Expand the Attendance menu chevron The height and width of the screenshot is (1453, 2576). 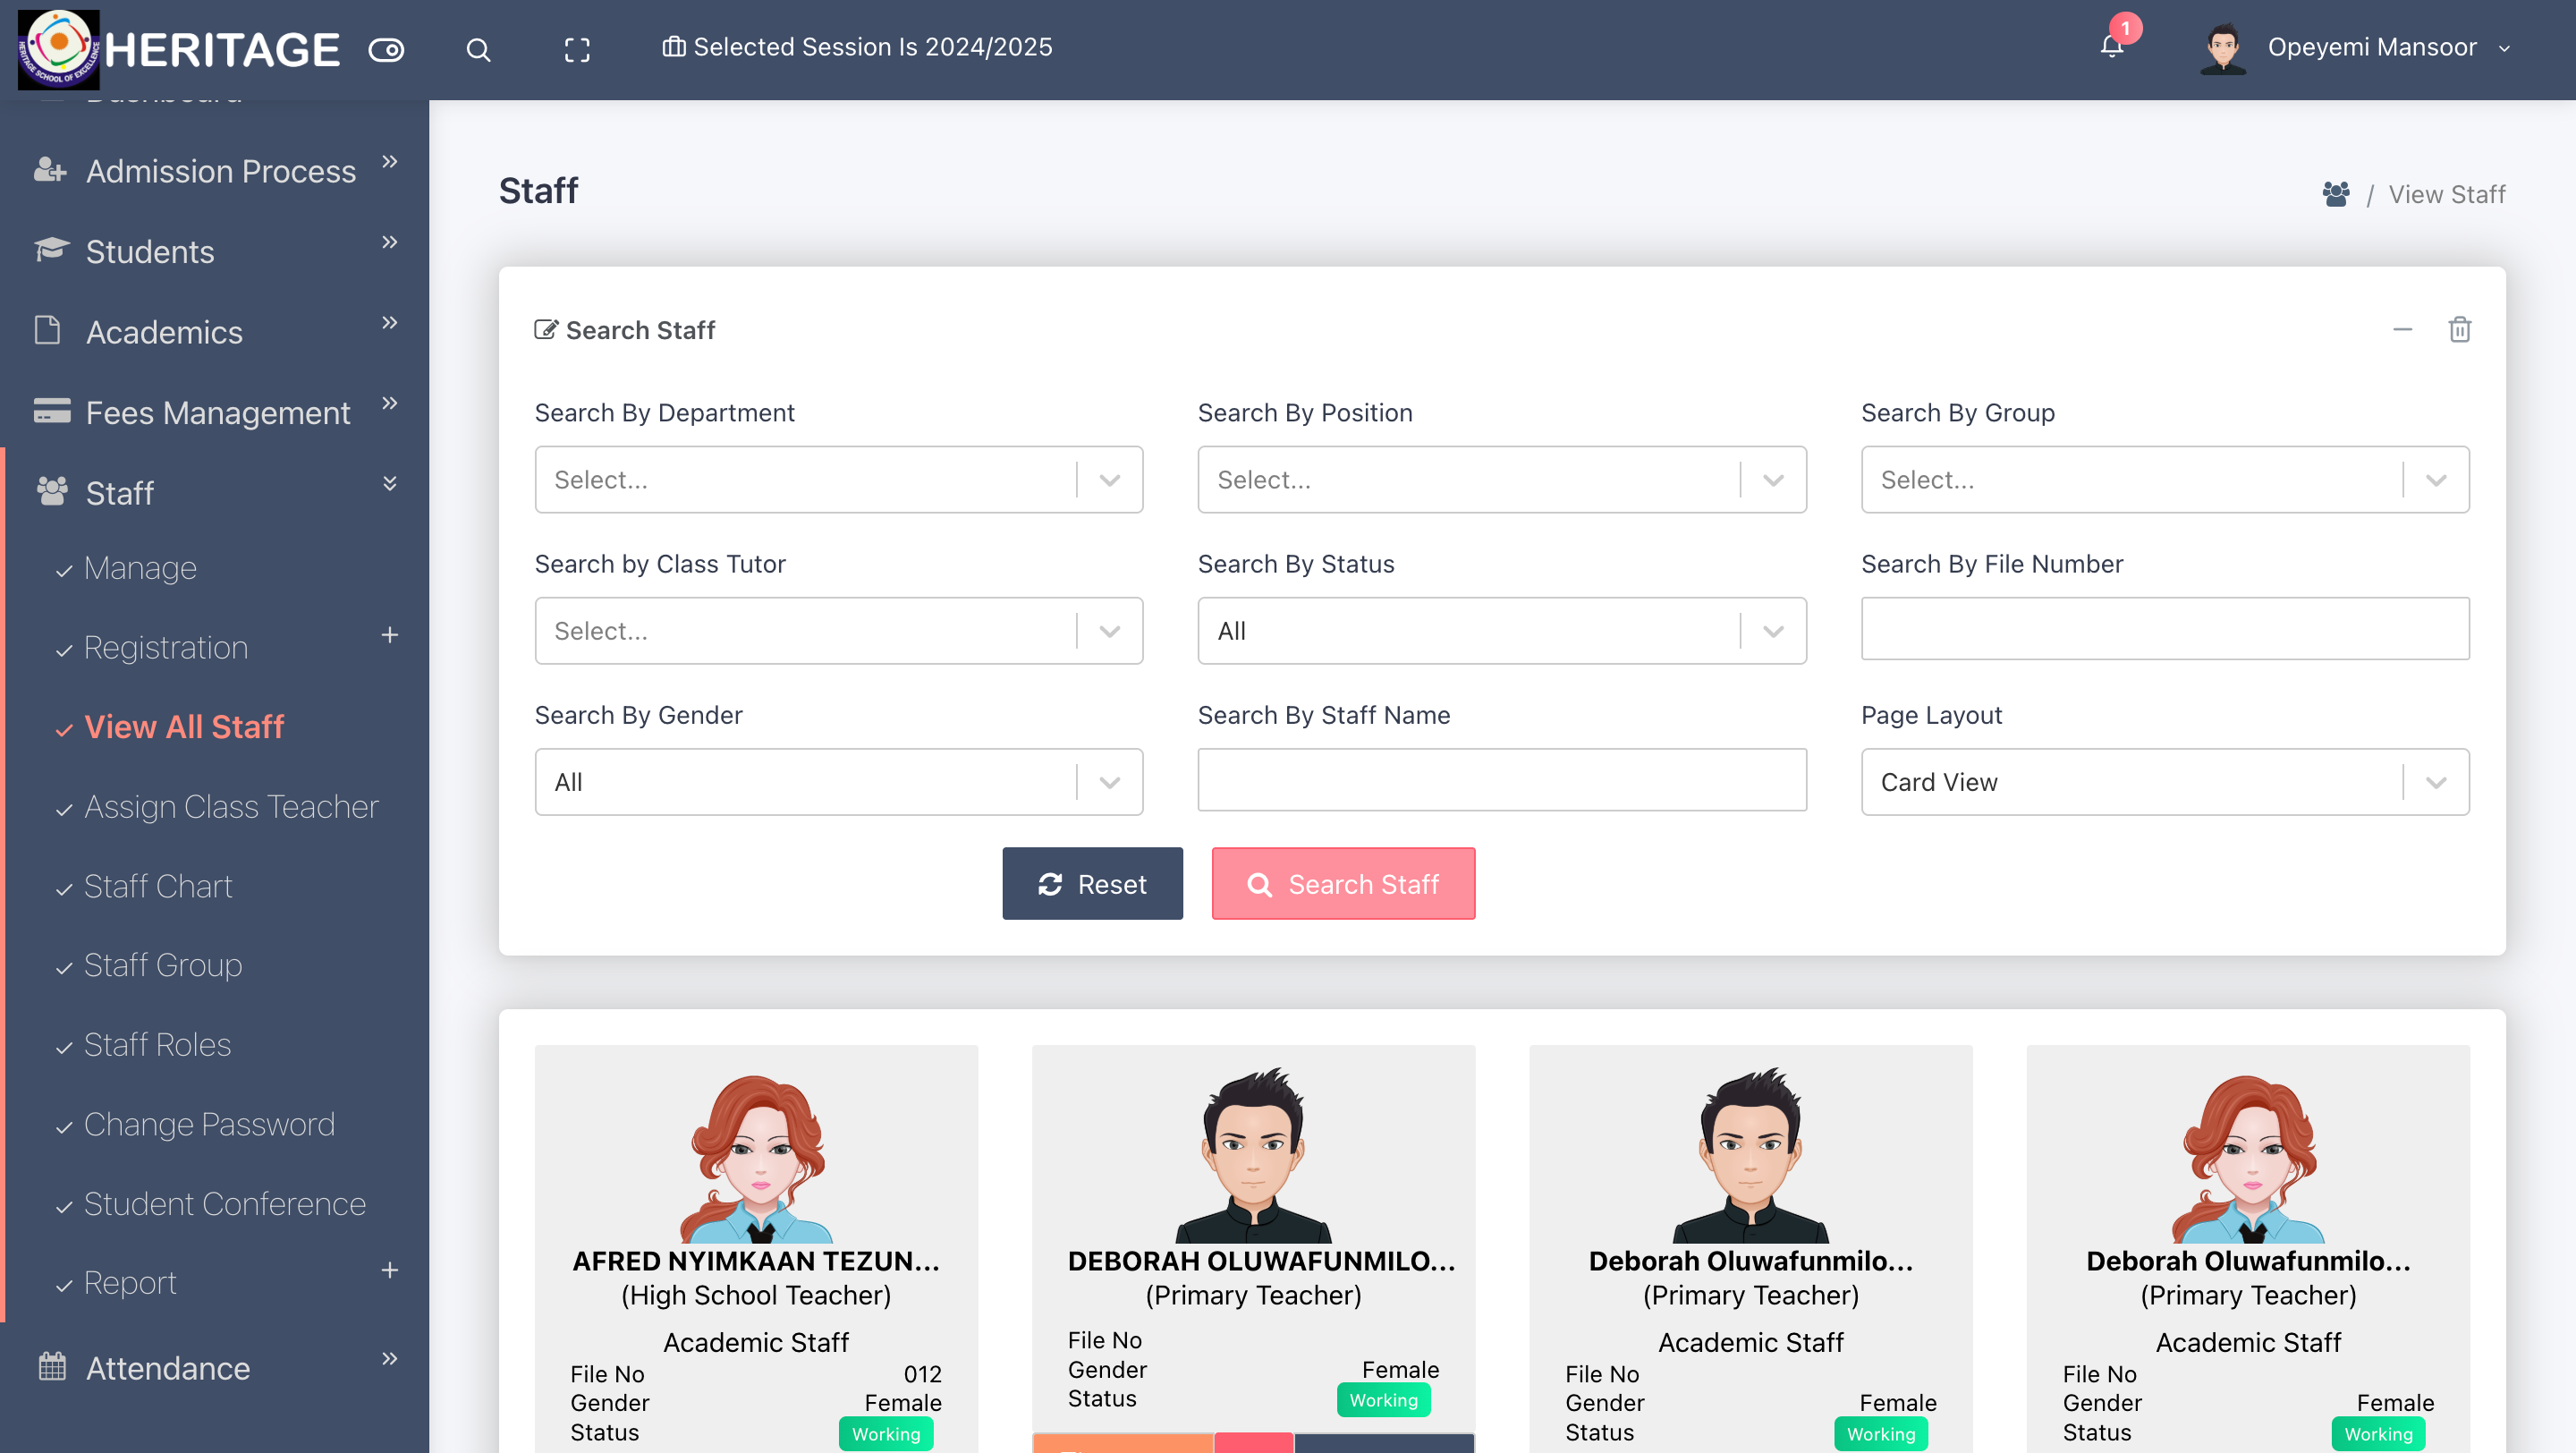[x=390, y=1358]
